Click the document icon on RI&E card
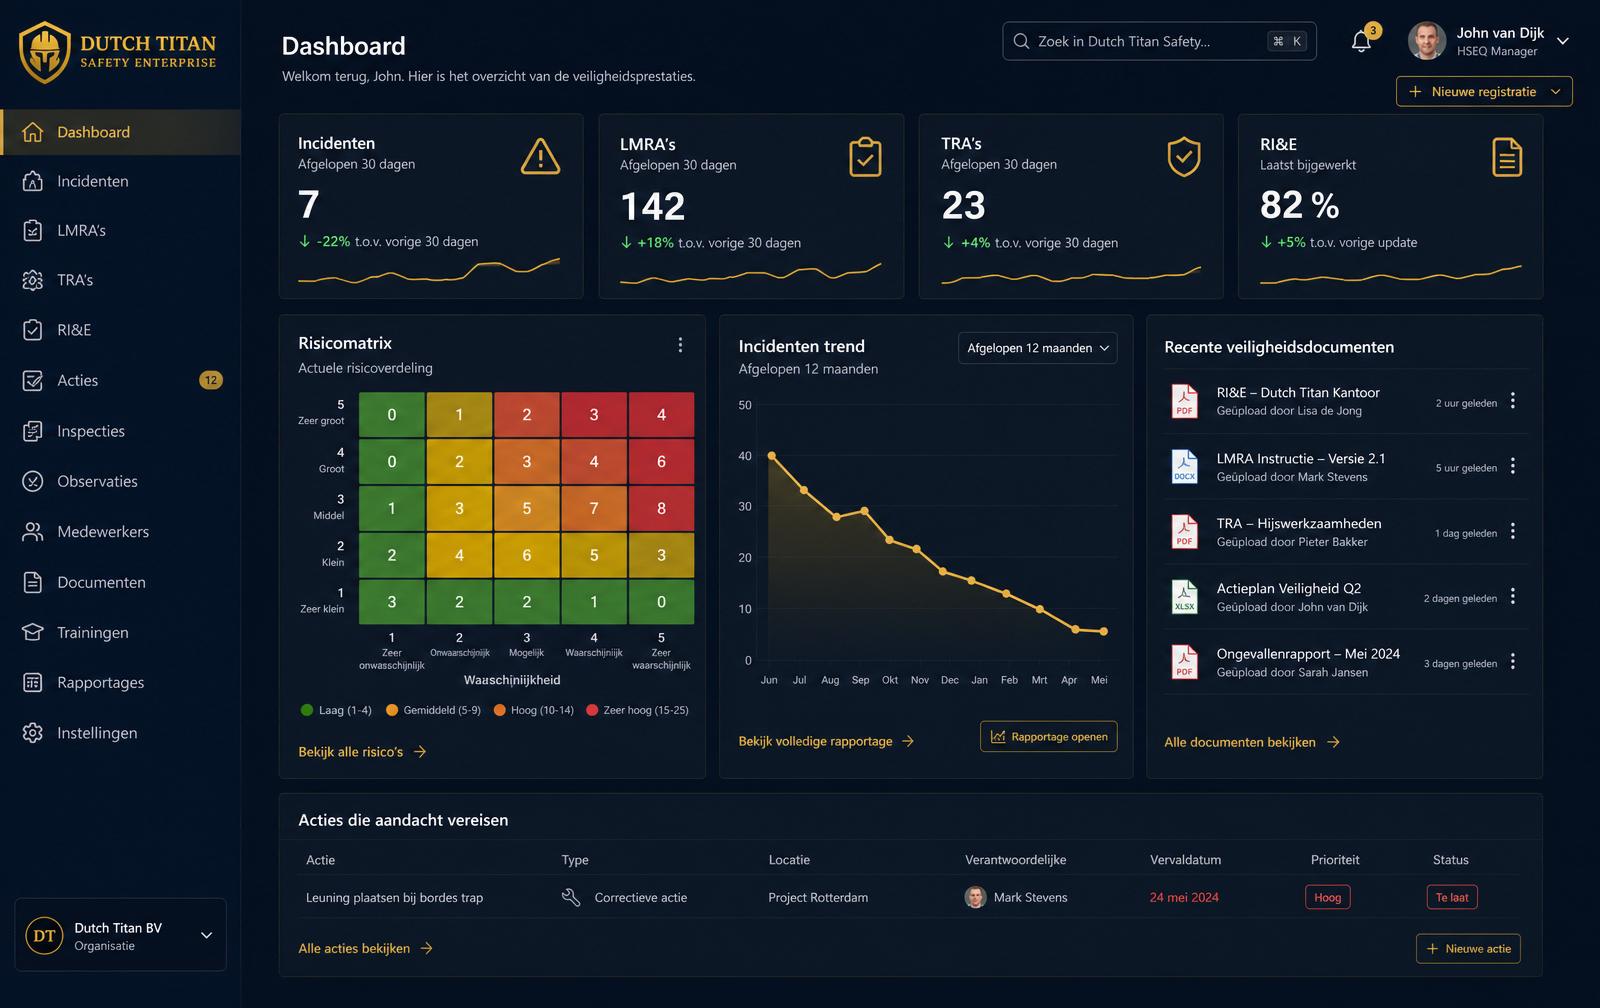The image size is (1600, 1008). pos(1507,157)
